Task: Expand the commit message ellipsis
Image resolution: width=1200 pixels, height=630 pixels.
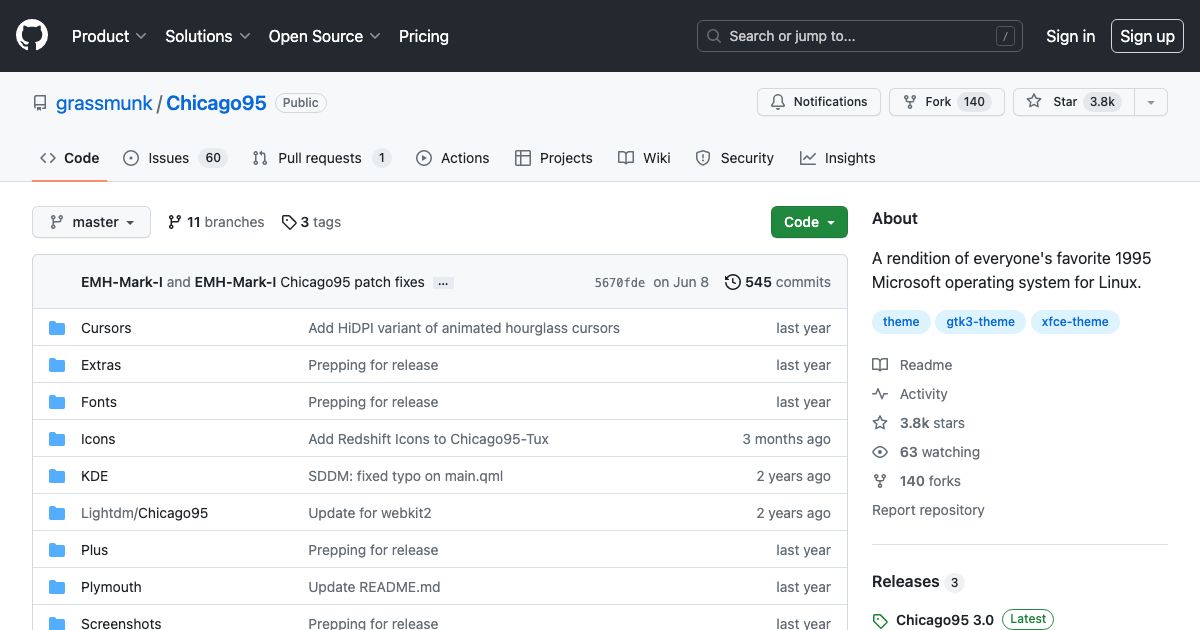Action: coord(443,283)
